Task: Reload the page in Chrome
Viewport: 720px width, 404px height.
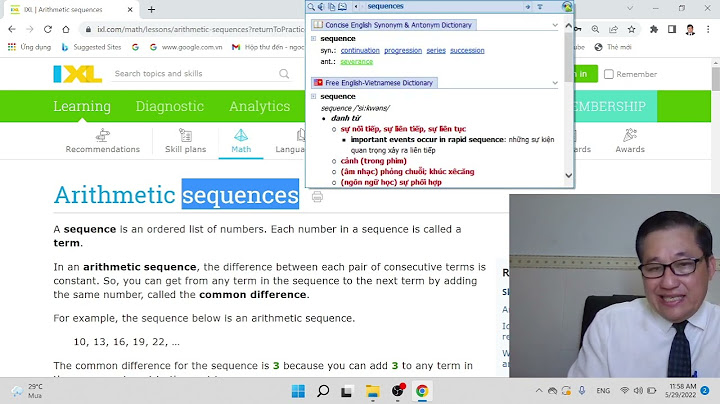Action: tap(48, 29)
